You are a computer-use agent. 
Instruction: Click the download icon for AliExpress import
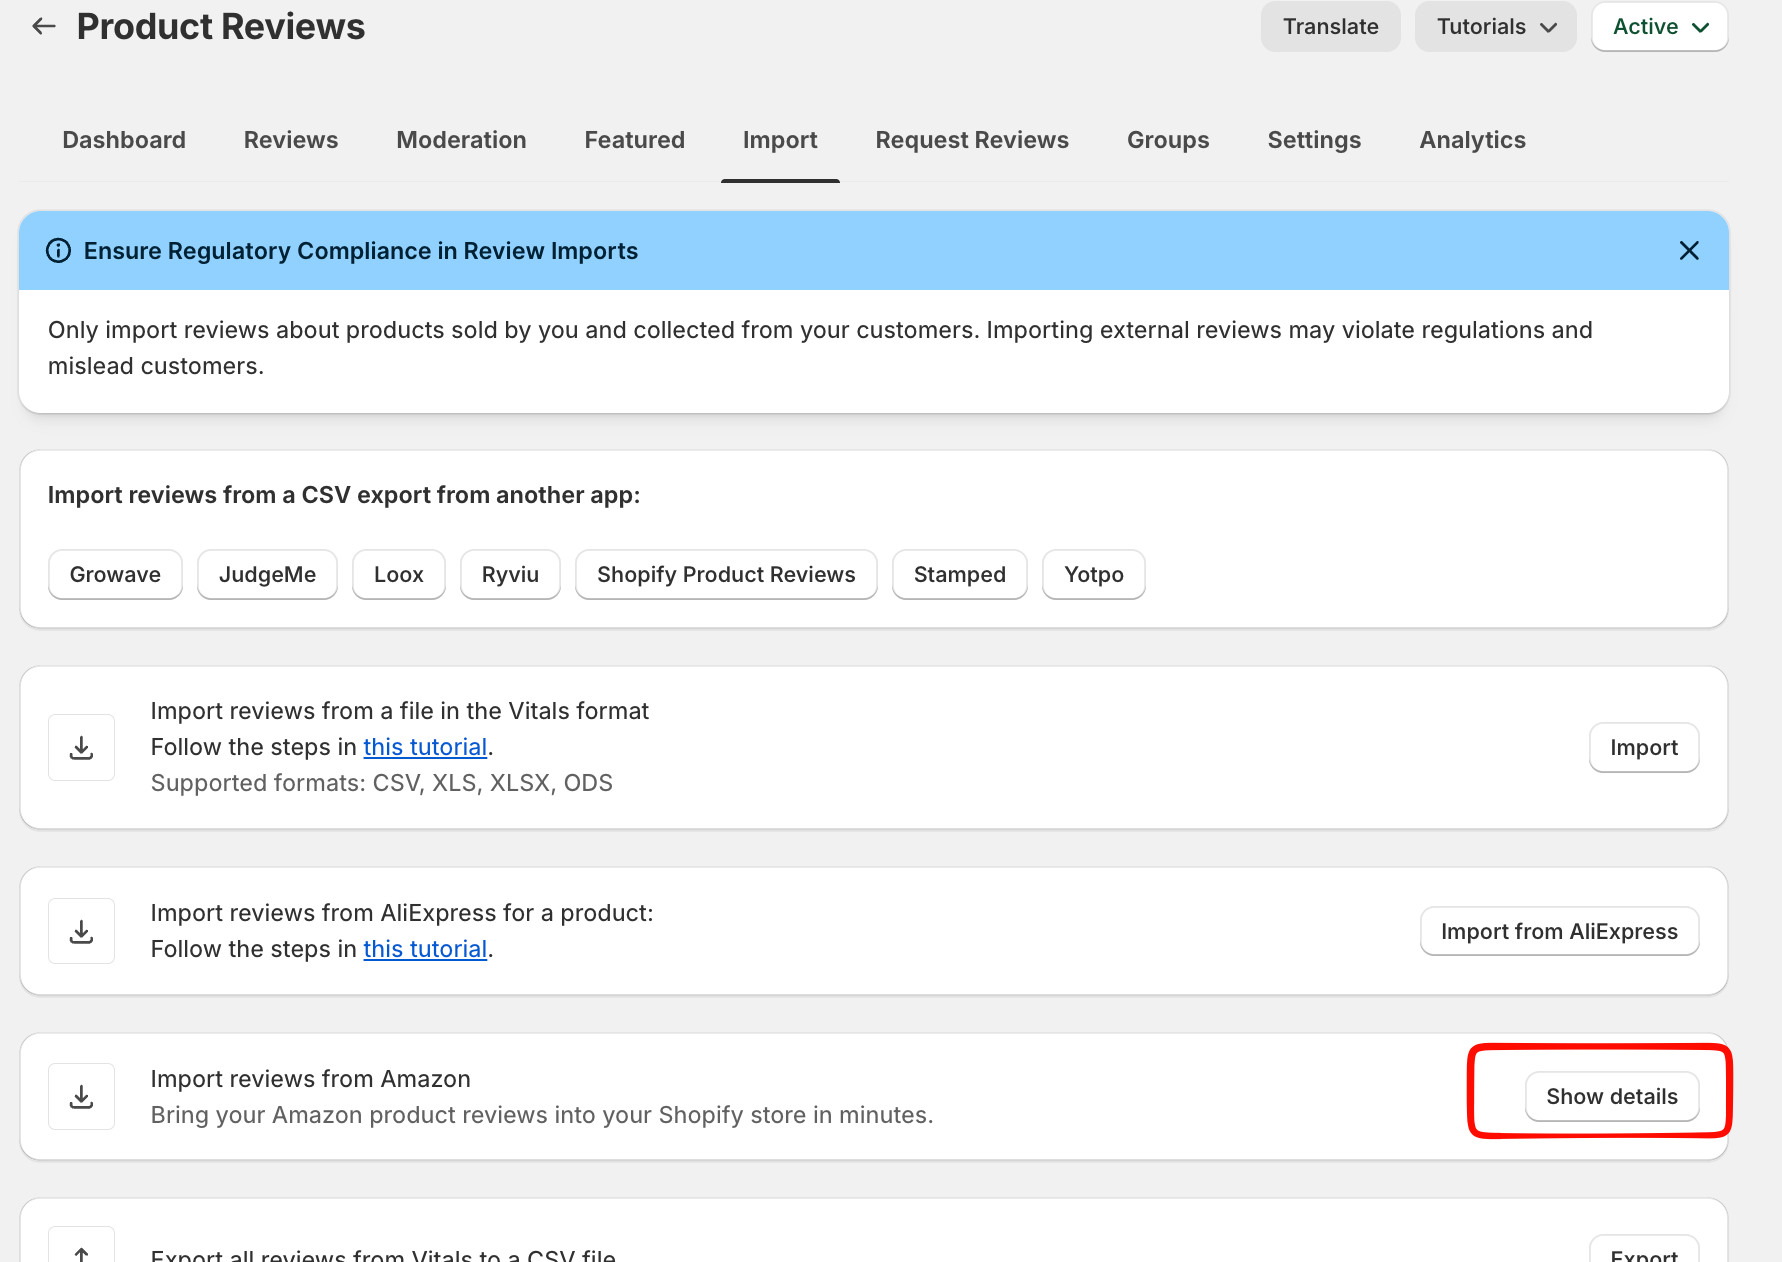82,932
